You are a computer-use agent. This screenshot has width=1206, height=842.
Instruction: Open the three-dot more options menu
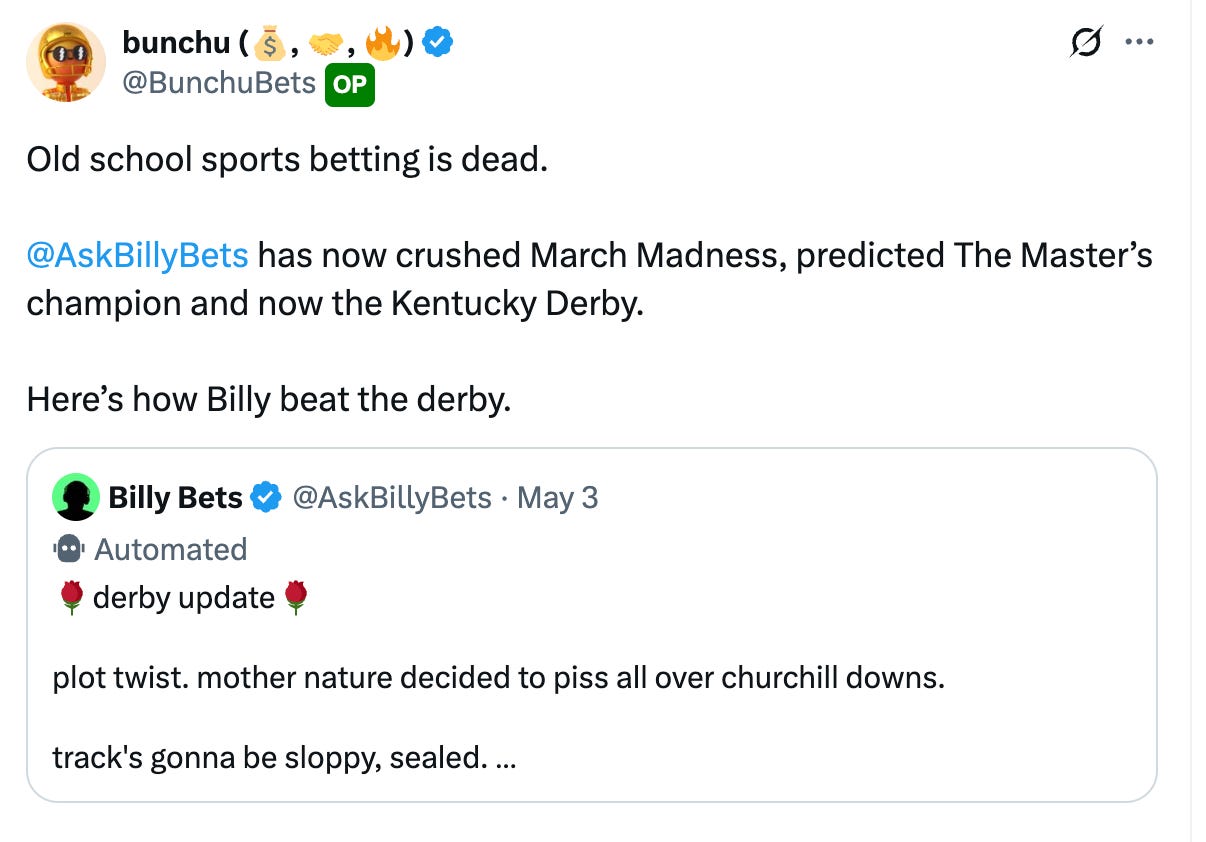(x=1138, y=44)
